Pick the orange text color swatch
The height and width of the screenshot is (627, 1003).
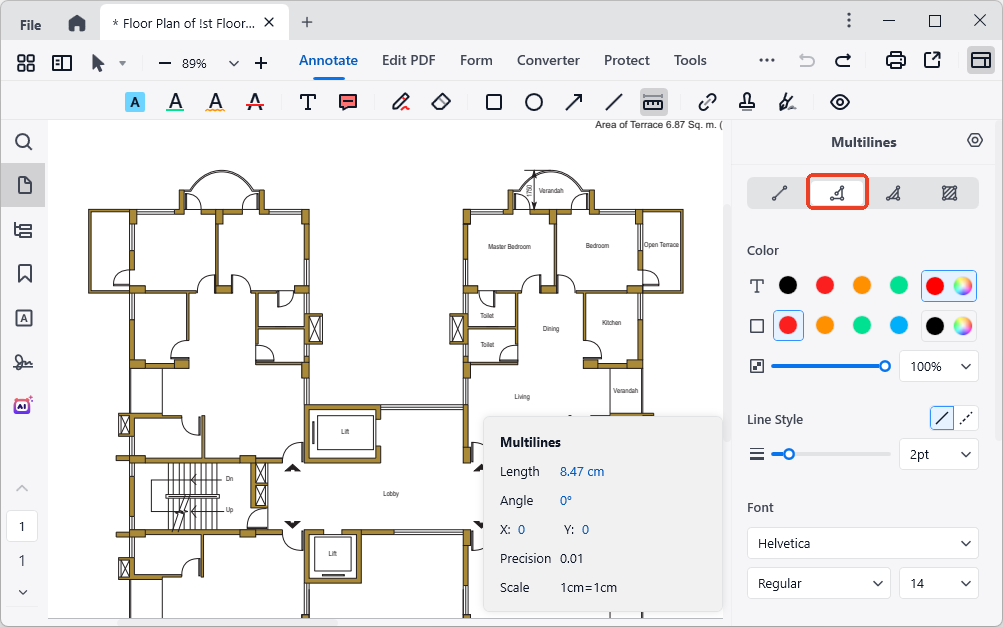coord(862,286)
